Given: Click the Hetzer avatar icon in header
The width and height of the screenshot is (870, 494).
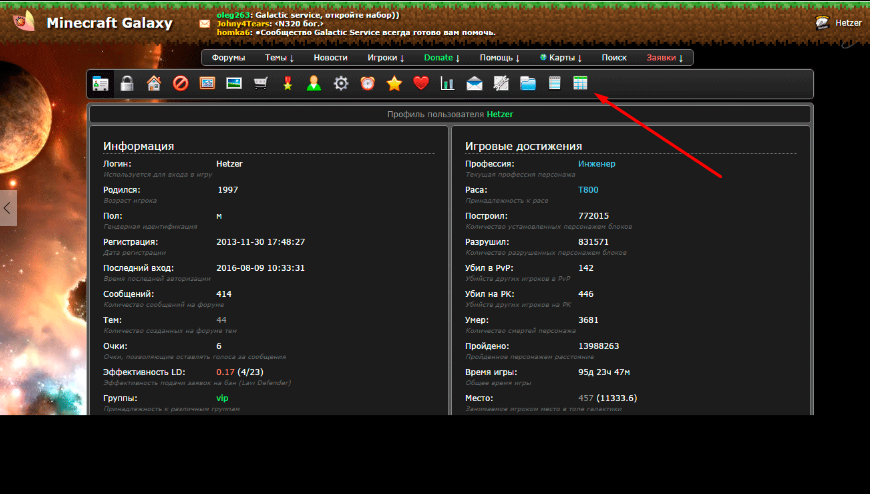Looking at the screenshot, I should (822, 23).
